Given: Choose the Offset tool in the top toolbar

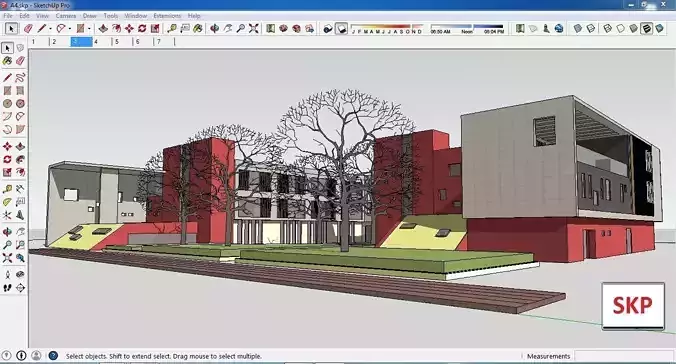Looking at the screenshot, I should coord(116,28).
